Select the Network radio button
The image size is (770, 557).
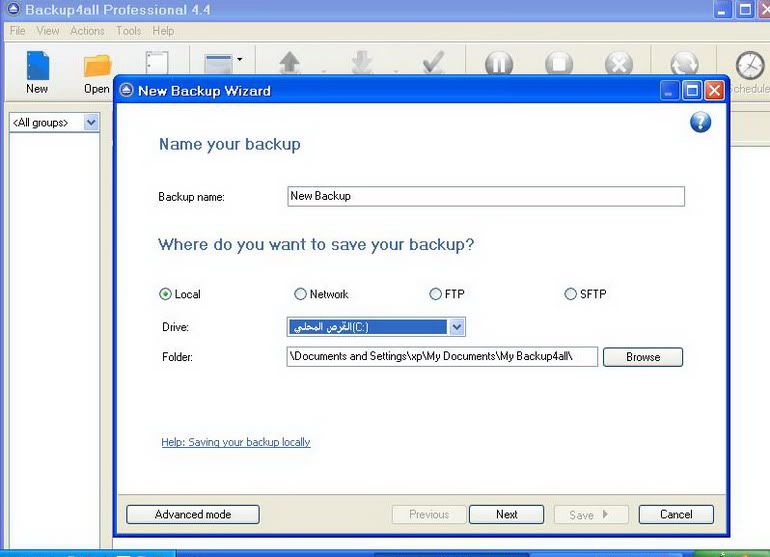click(300, 294)
